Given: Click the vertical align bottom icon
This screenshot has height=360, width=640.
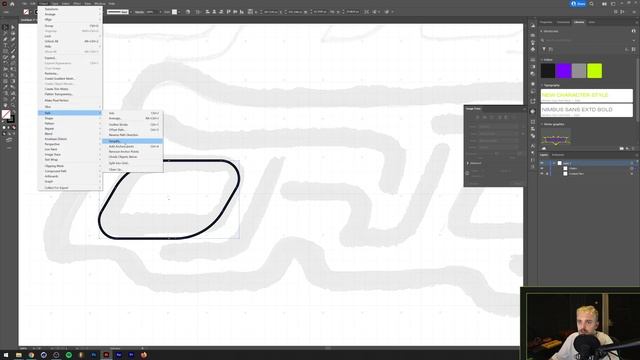Looking at the screenshot, I should 242,12.
